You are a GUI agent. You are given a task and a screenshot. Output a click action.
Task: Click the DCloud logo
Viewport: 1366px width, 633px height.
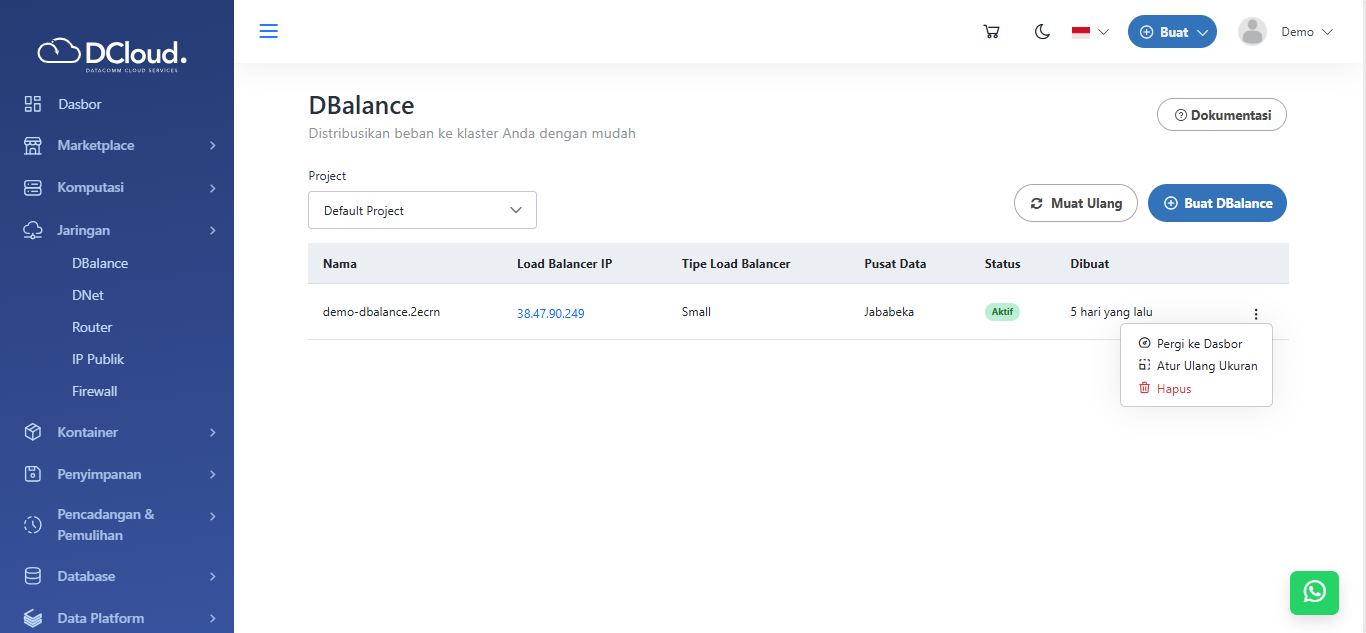[x=112, y=54]
